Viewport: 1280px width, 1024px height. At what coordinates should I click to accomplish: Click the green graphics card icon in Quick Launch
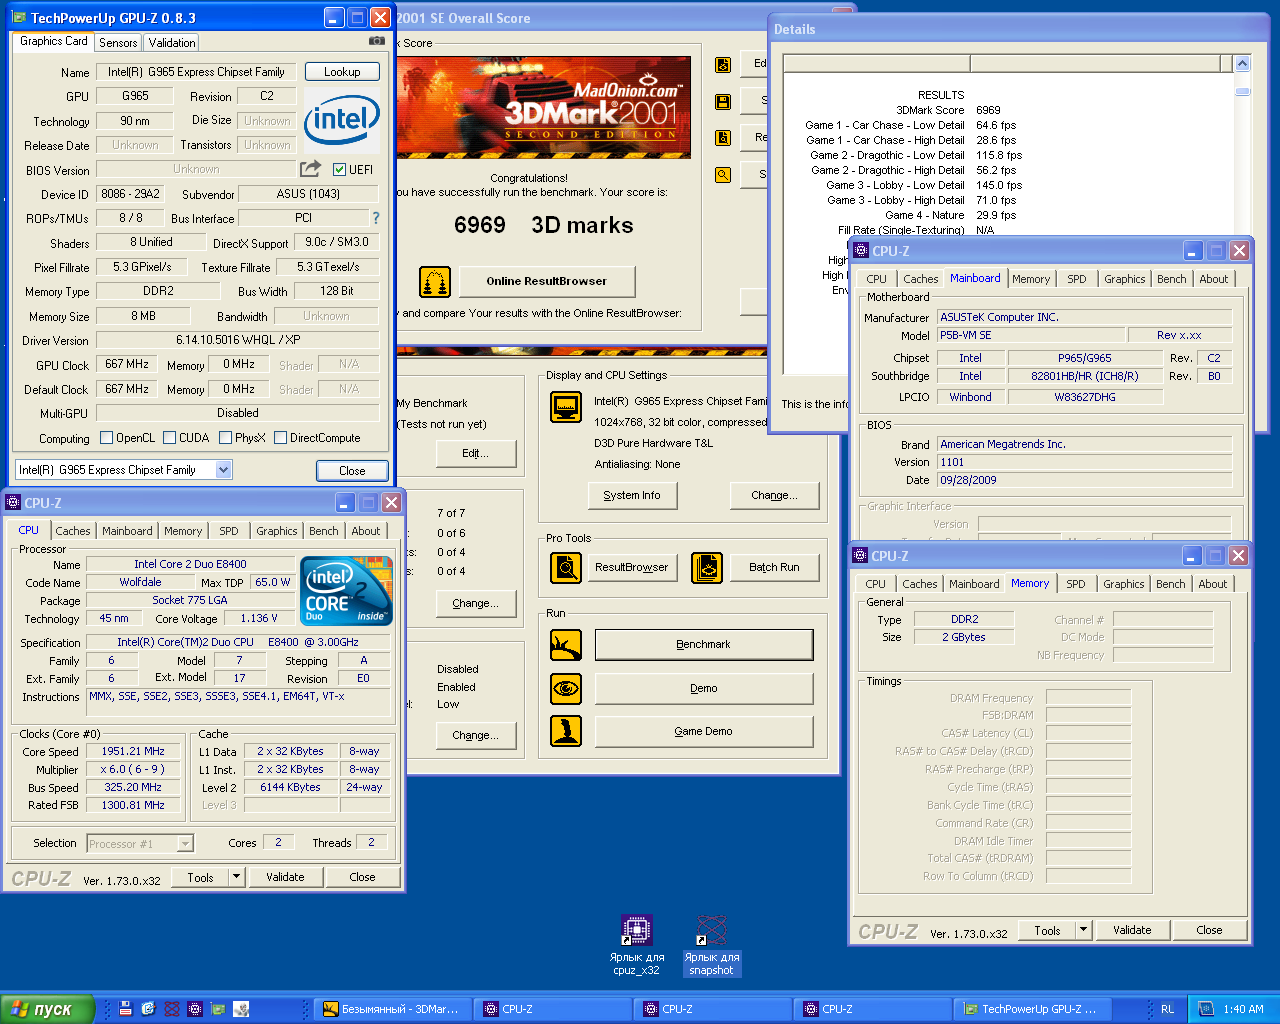(x=218, y=1009)
